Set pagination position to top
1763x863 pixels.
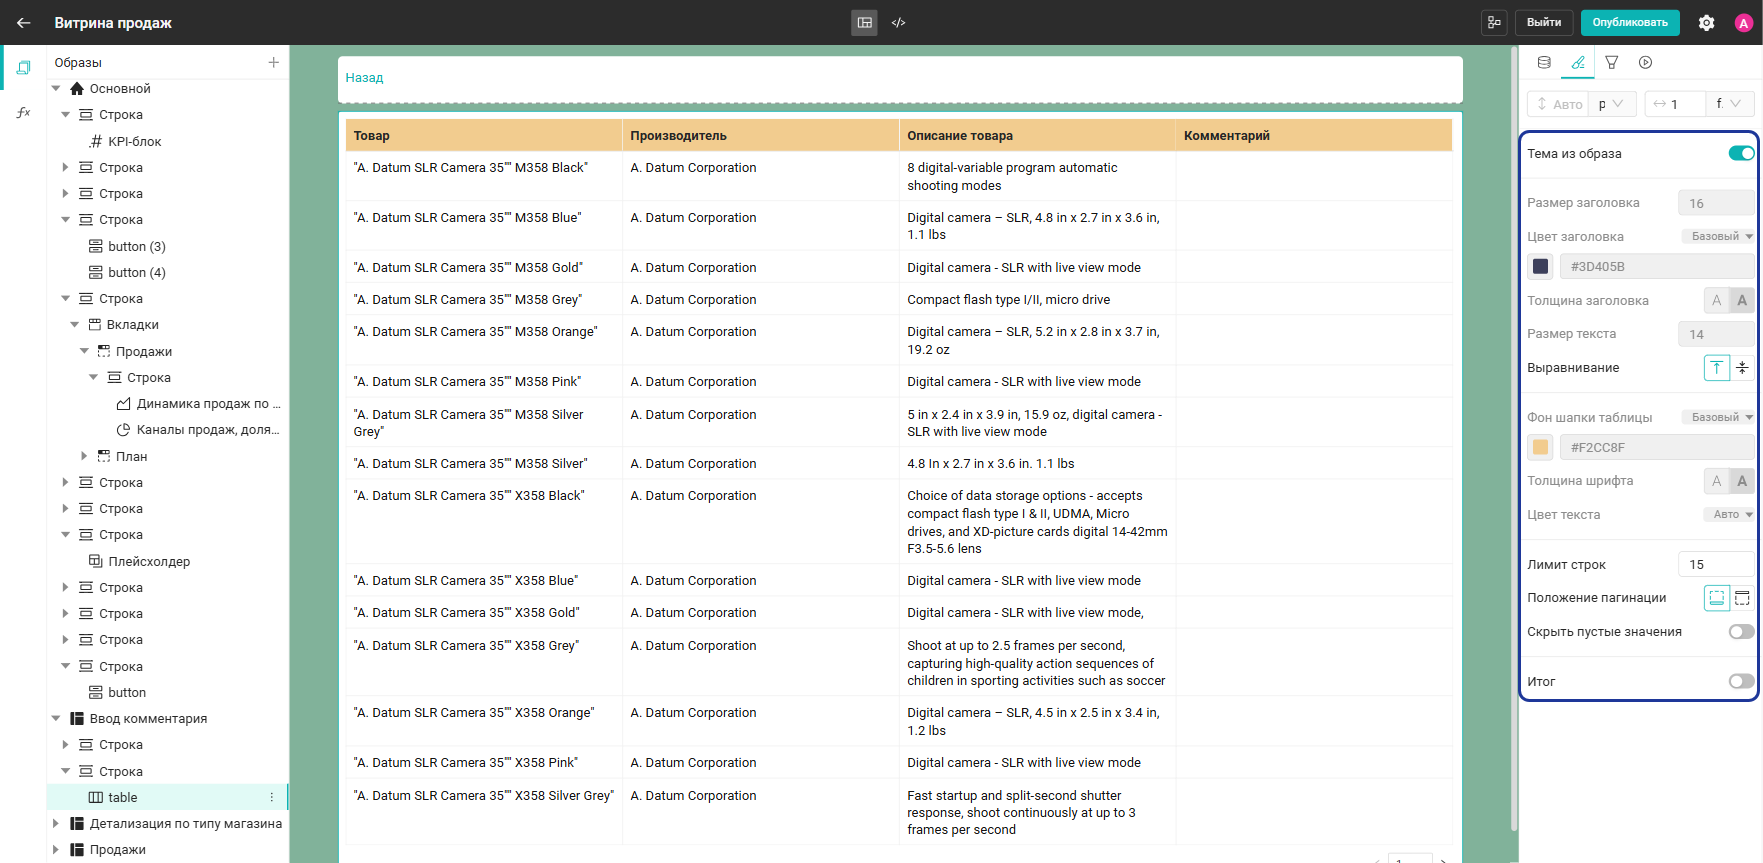(x=1742, y=598)
